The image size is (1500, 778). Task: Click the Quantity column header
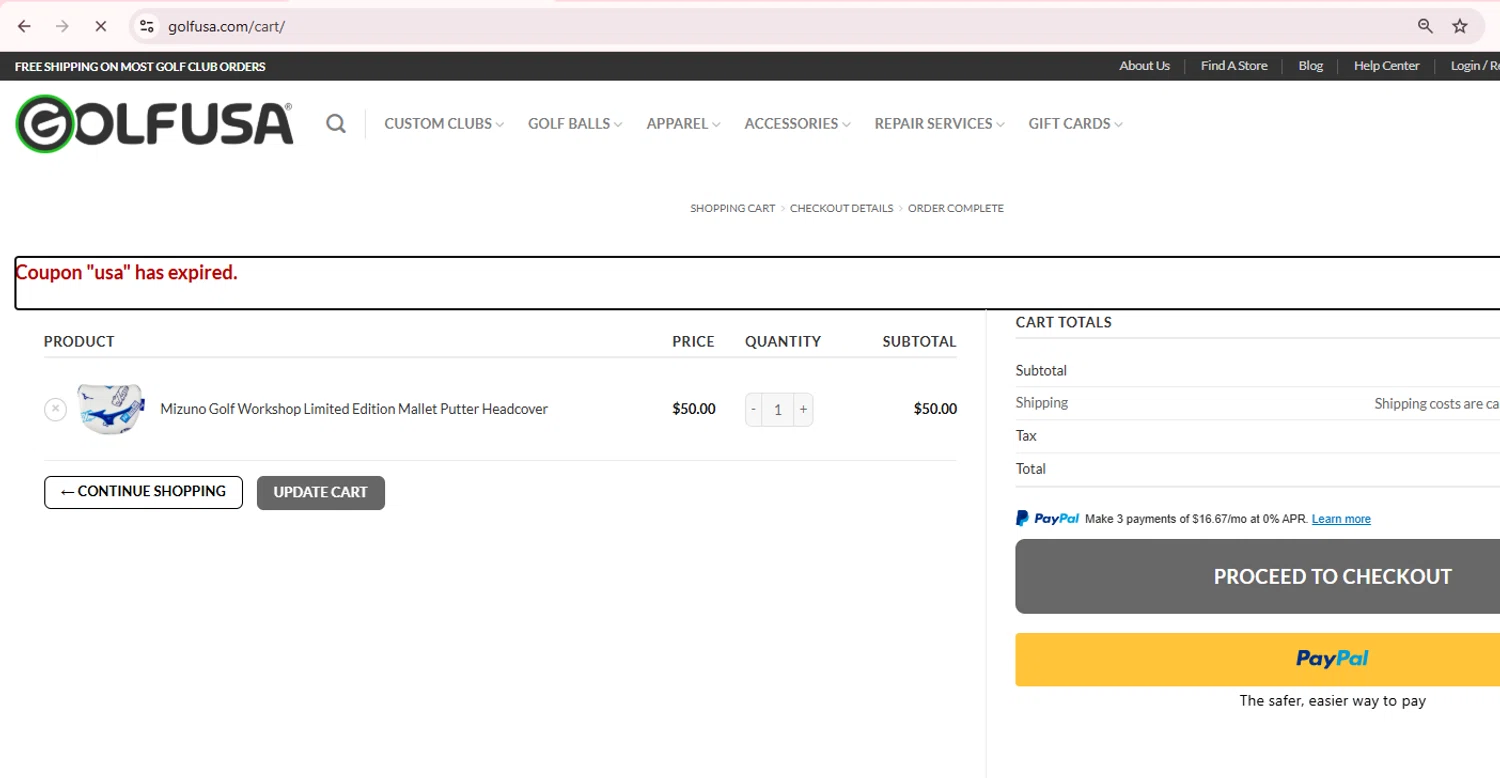click(x=783, y=341)
